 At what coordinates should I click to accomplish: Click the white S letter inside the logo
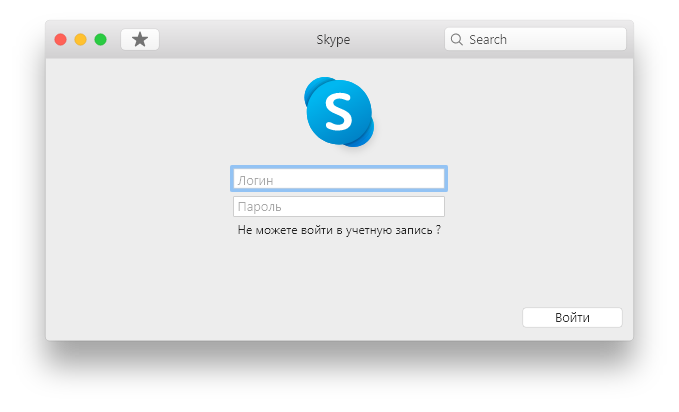pyautogui.click(x=339, y=113)
